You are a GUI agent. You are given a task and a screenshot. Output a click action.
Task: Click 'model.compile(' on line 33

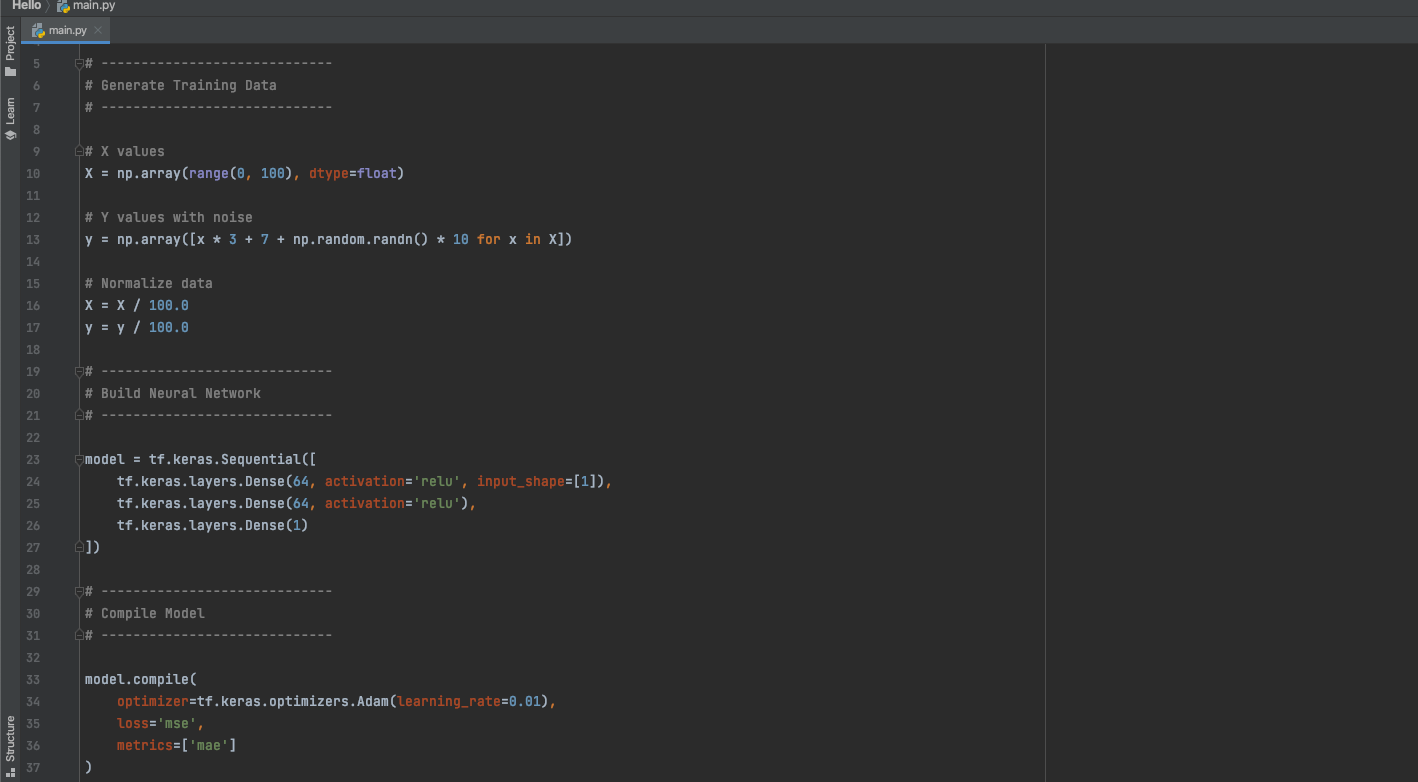(141, 679)
